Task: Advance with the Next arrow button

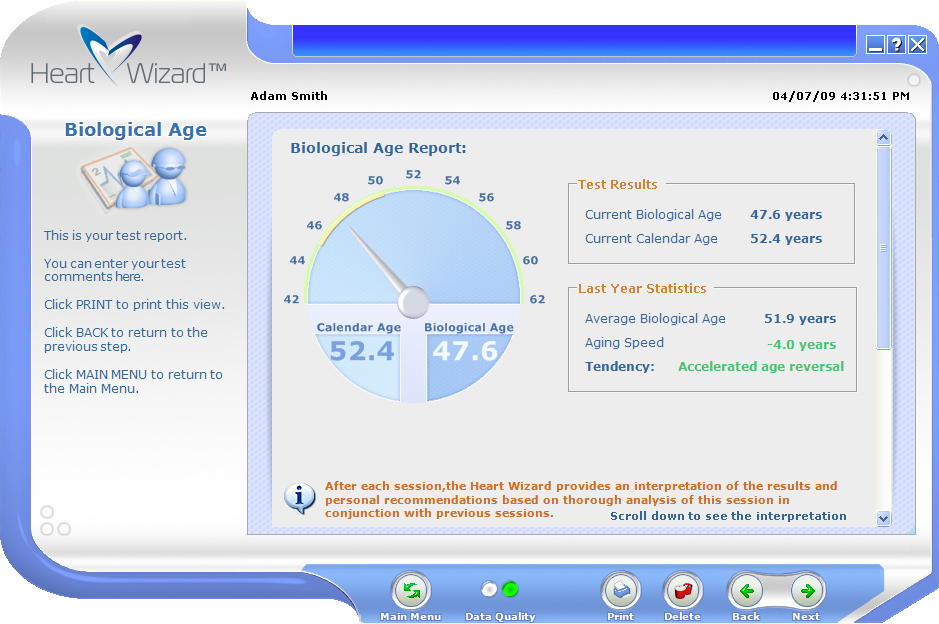Action: click(x=807, y=591)
